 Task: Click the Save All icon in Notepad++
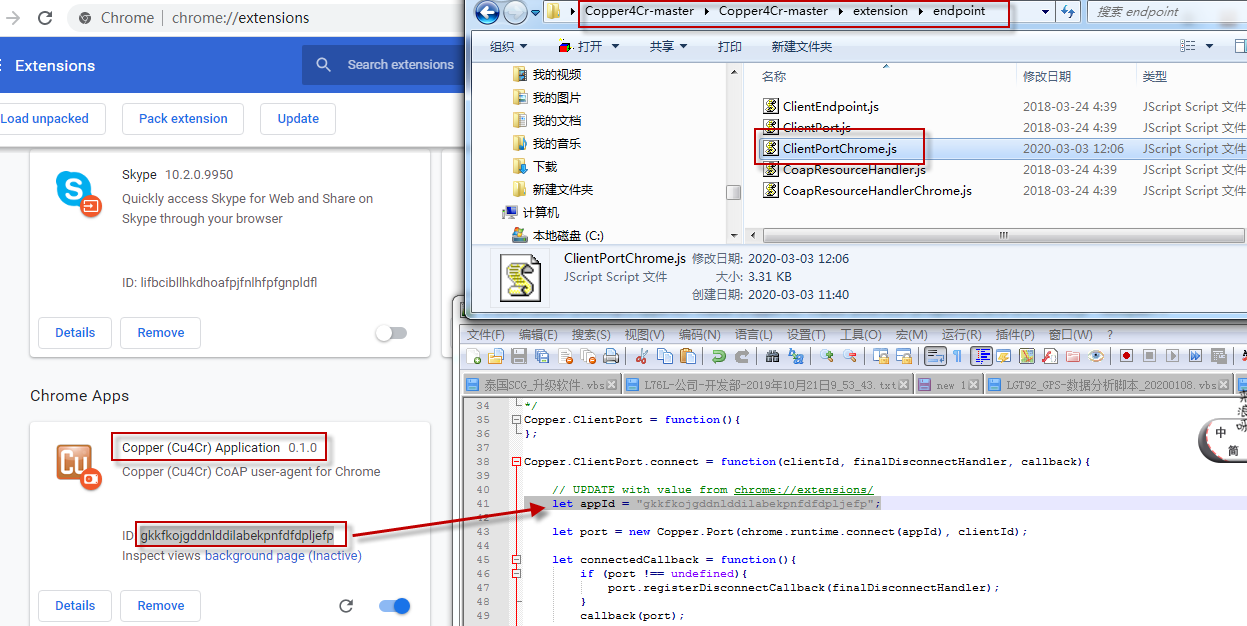[x=542, y=356]
